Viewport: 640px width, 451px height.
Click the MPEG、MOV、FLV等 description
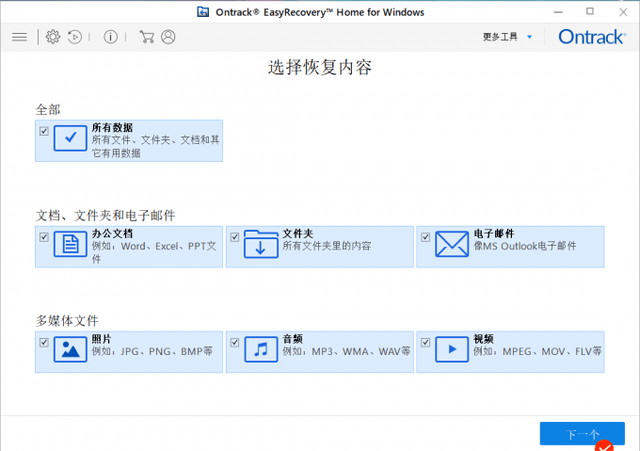click(x=537, y=351)
